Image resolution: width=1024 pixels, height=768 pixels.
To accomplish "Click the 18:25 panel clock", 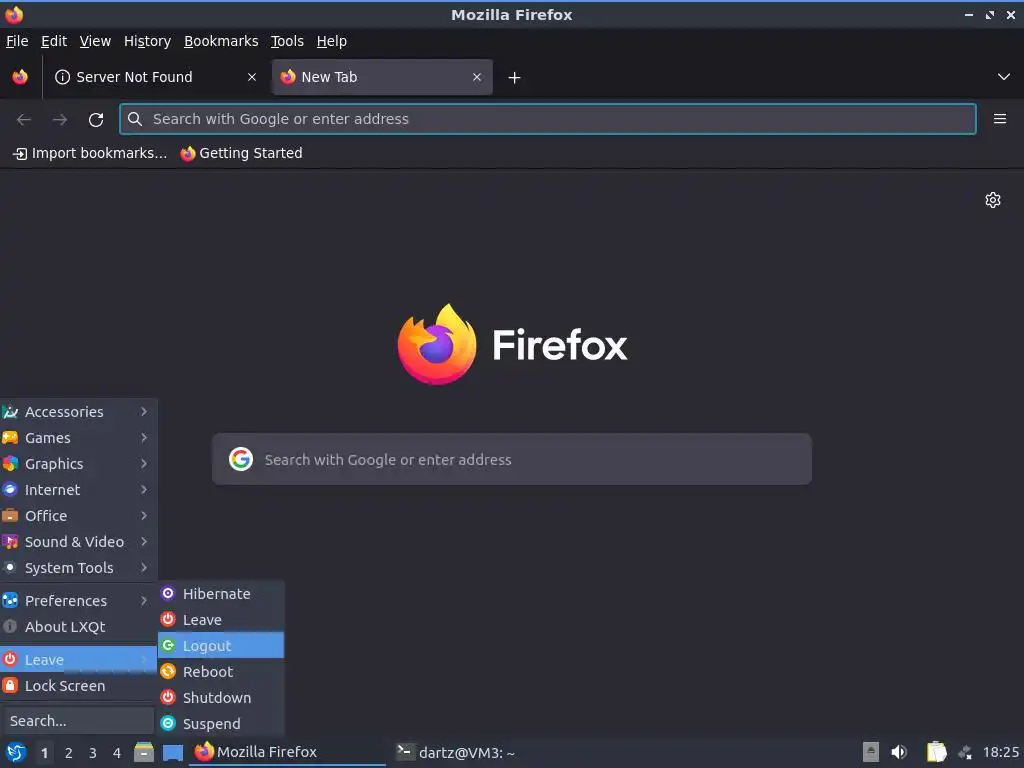I will 1000,752.
